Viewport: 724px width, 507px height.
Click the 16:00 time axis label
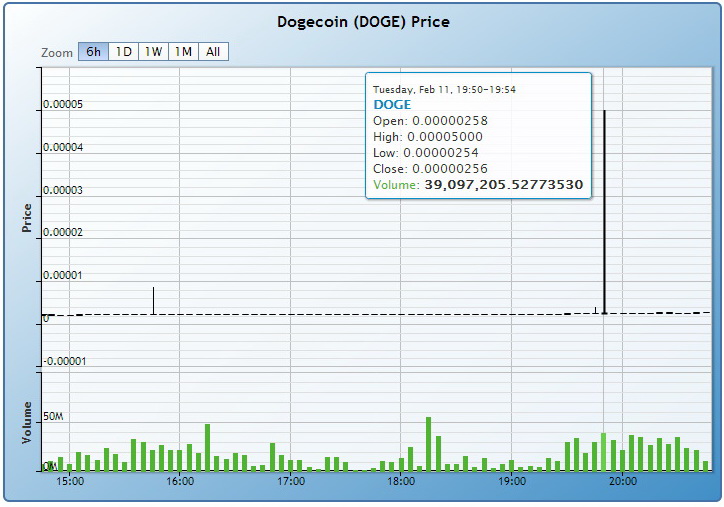pyautogui.click(x=180, y=481)
